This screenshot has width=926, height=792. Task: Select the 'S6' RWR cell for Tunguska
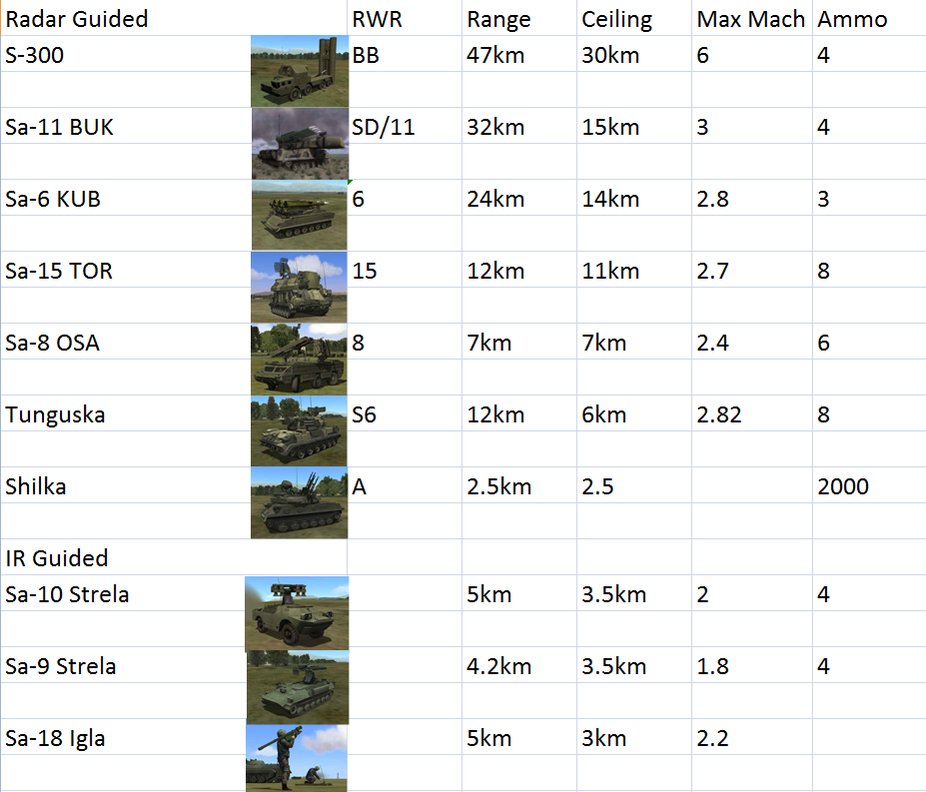(x=405, y=415)
